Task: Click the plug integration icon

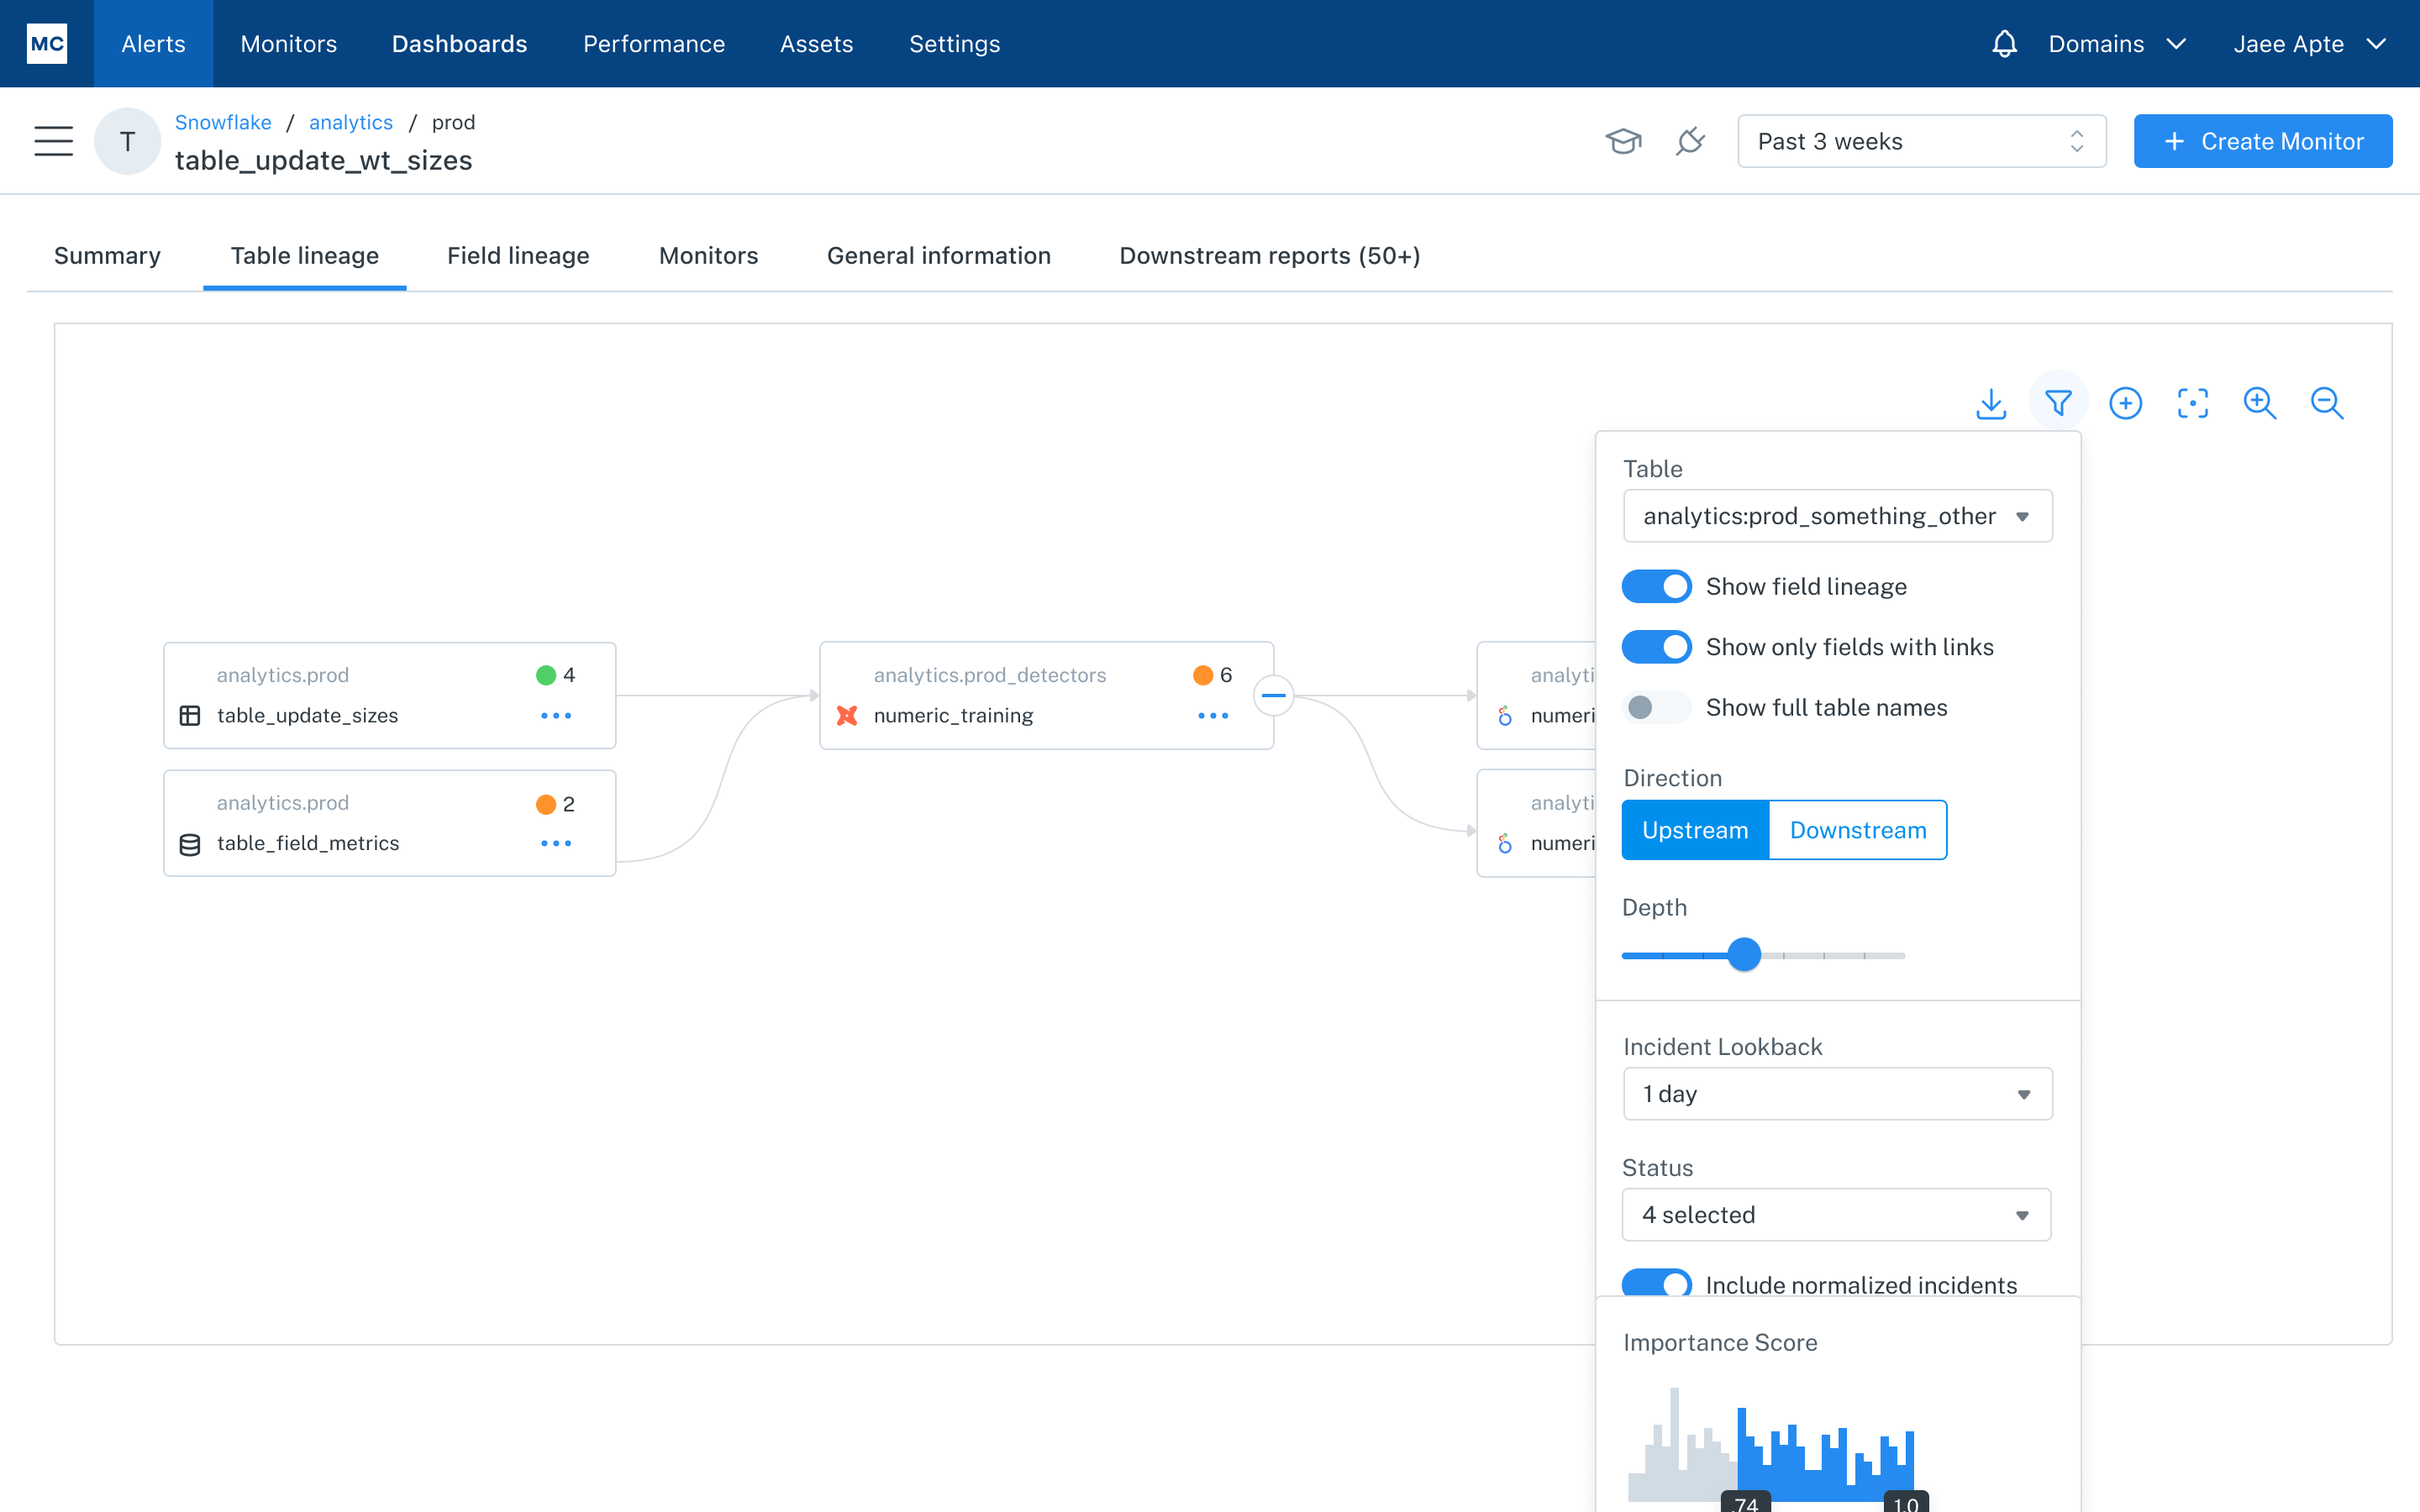Action: [1690, 141]
